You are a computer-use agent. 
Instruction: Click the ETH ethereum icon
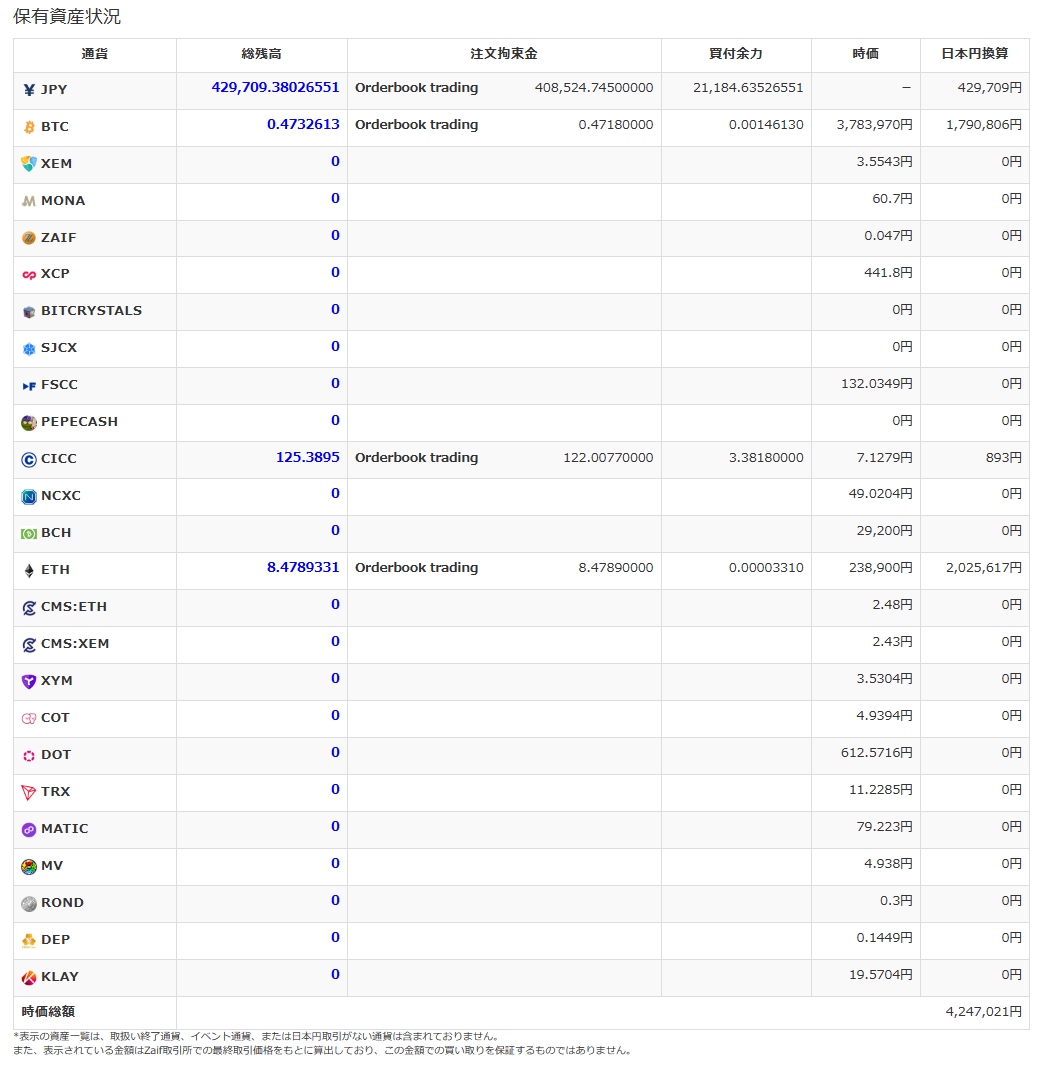[x=29, y=571]
